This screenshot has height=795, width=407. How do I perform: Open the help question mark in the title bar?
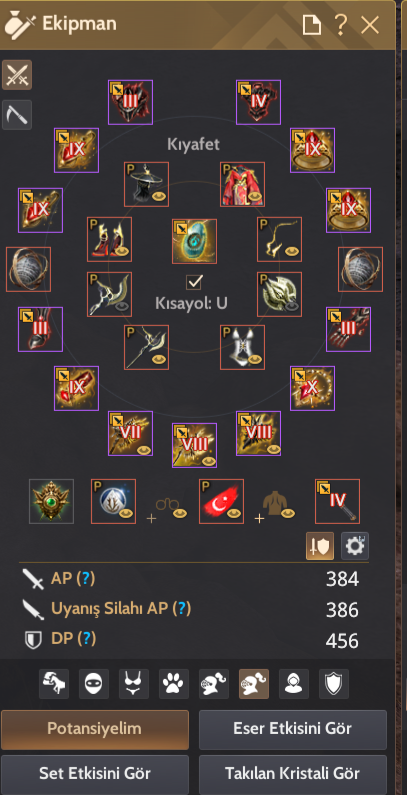point(340,24)
